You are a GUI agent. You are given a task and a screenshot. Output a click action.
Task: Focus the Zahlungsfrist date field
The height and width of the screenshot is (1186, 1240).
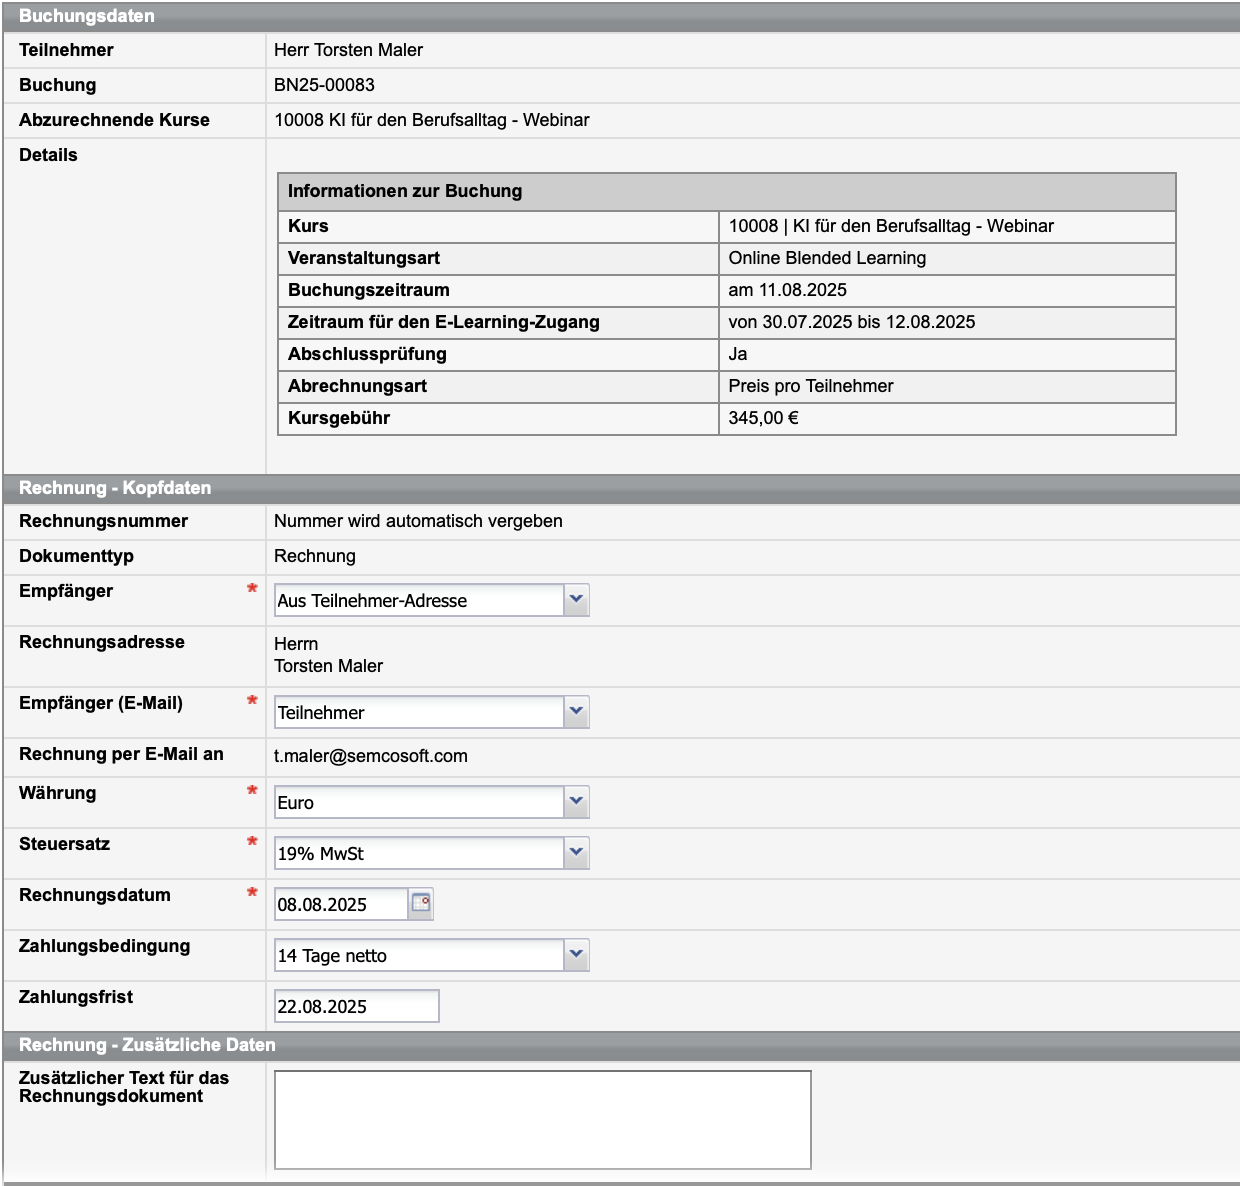click(x=356, y=1006)
